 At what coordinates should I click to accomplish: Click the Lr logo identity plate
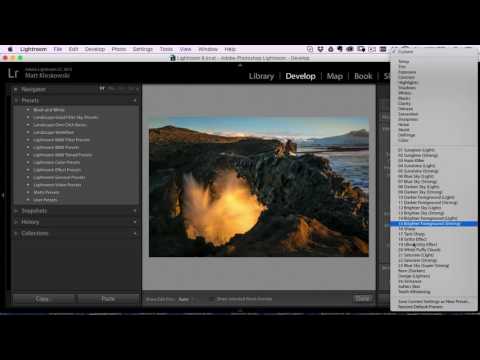pos(13,73)
